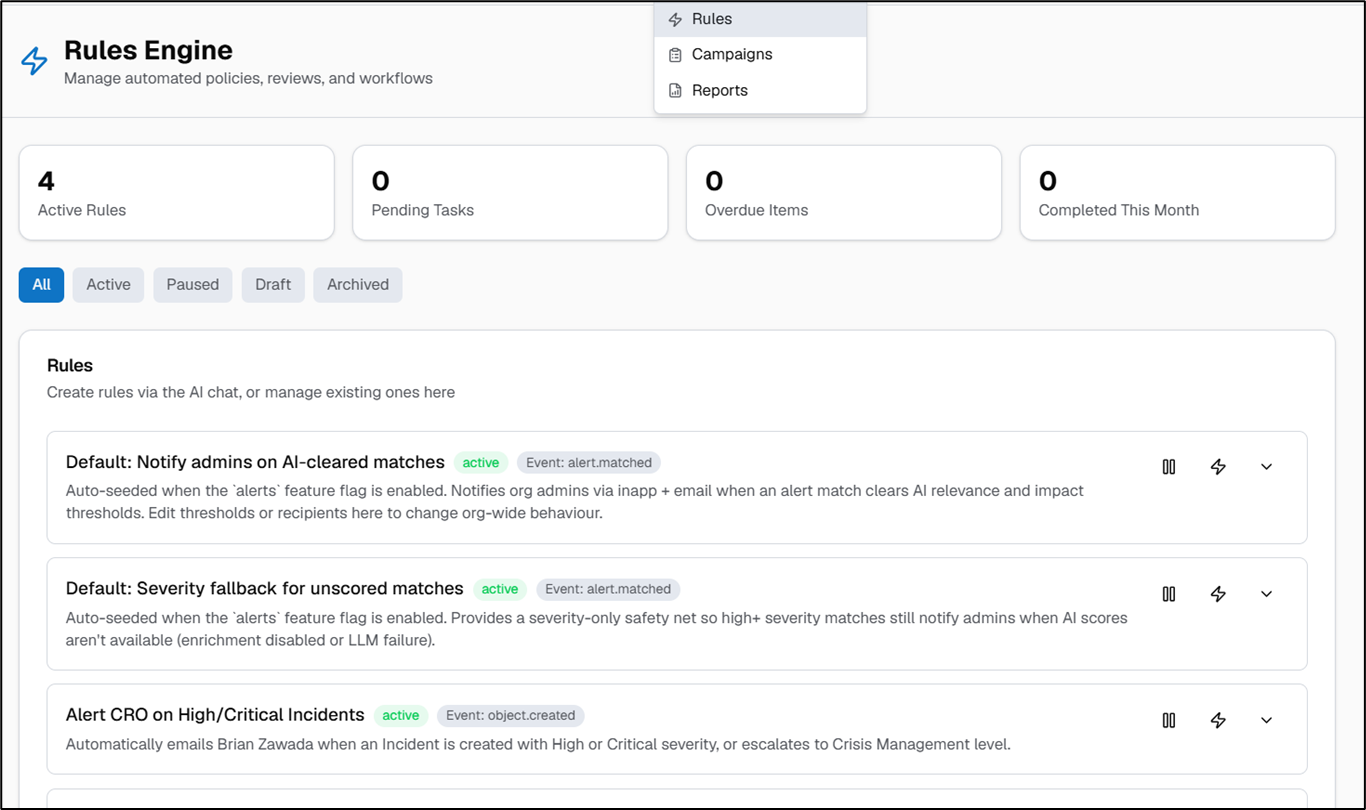
Task: Click the Overdue Items stat card
Action: point(843,193)
